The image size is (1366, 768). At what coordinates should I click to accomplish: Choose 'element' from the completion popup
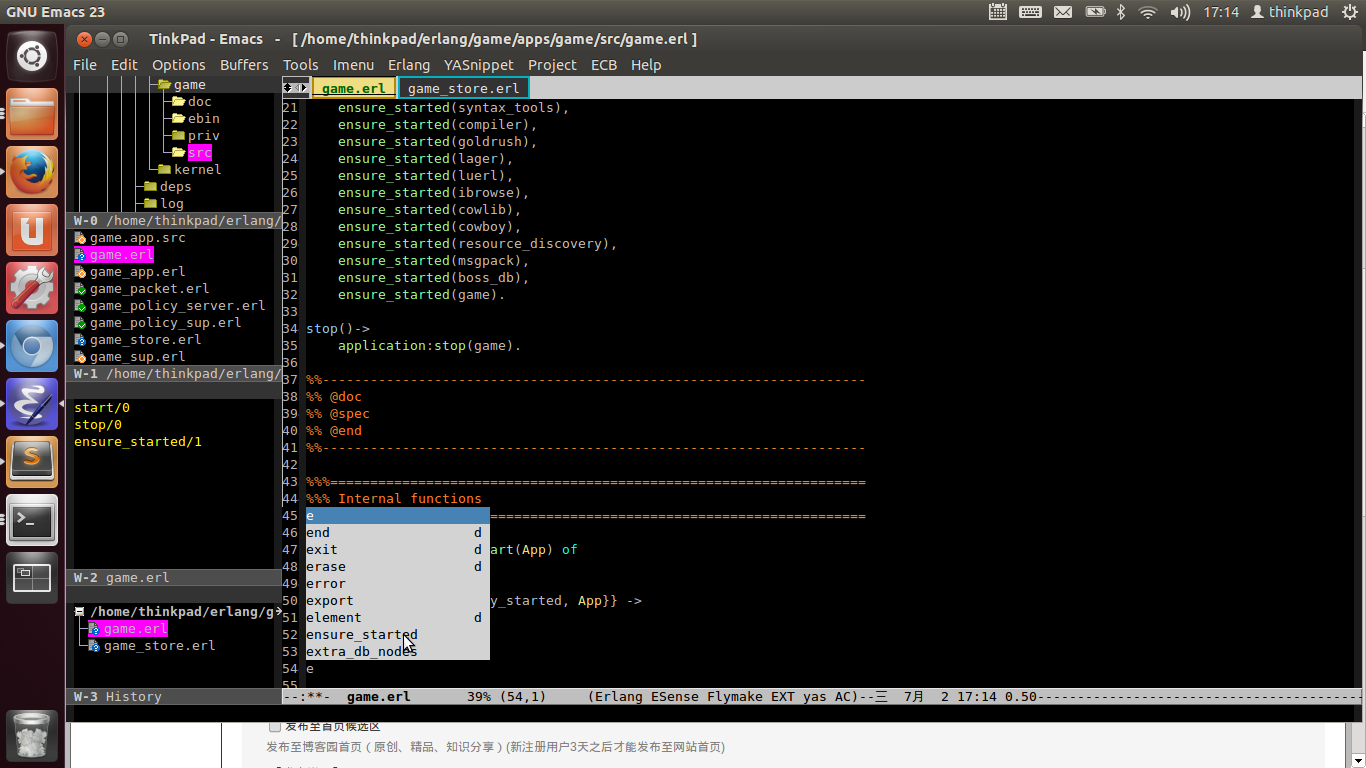tap(397, 618)
